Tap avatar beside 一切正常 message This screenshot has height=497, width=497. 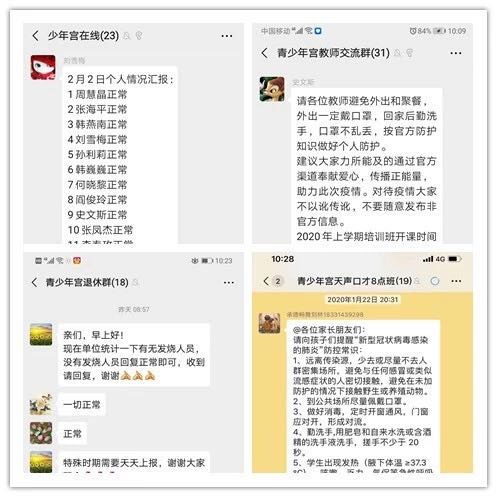point(41,404)
